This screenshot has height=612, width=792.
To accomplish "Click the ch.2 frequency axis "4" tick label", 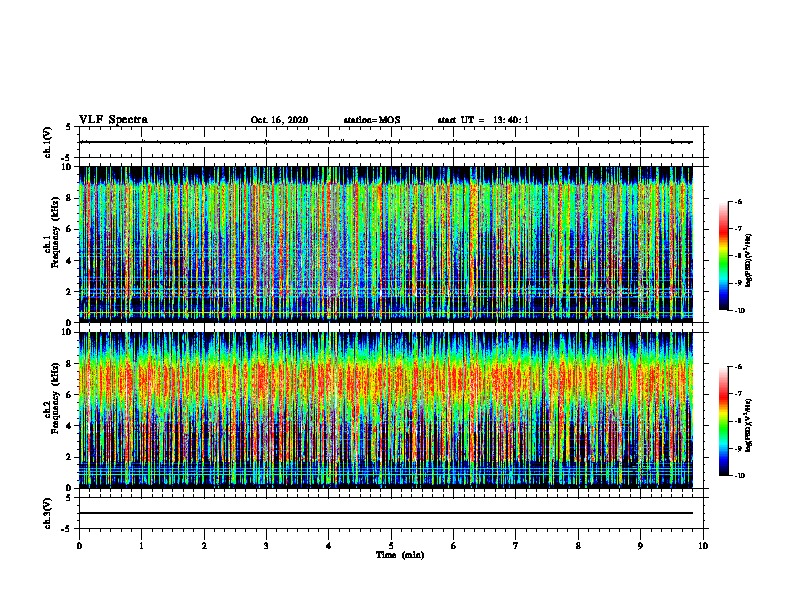I will click(x=69, y=426).
